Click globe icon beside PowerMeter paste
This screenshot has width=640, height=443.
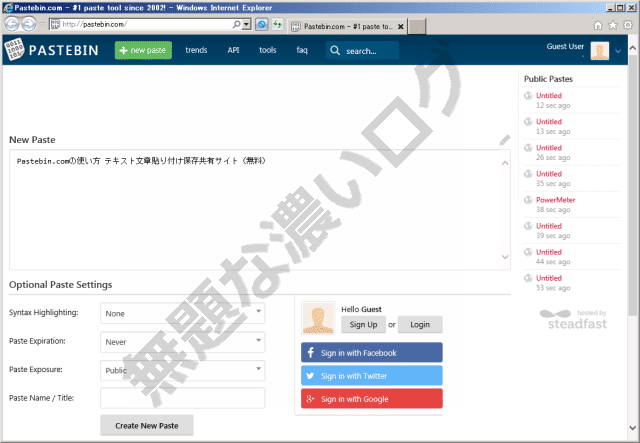click(x=528, y=200)
